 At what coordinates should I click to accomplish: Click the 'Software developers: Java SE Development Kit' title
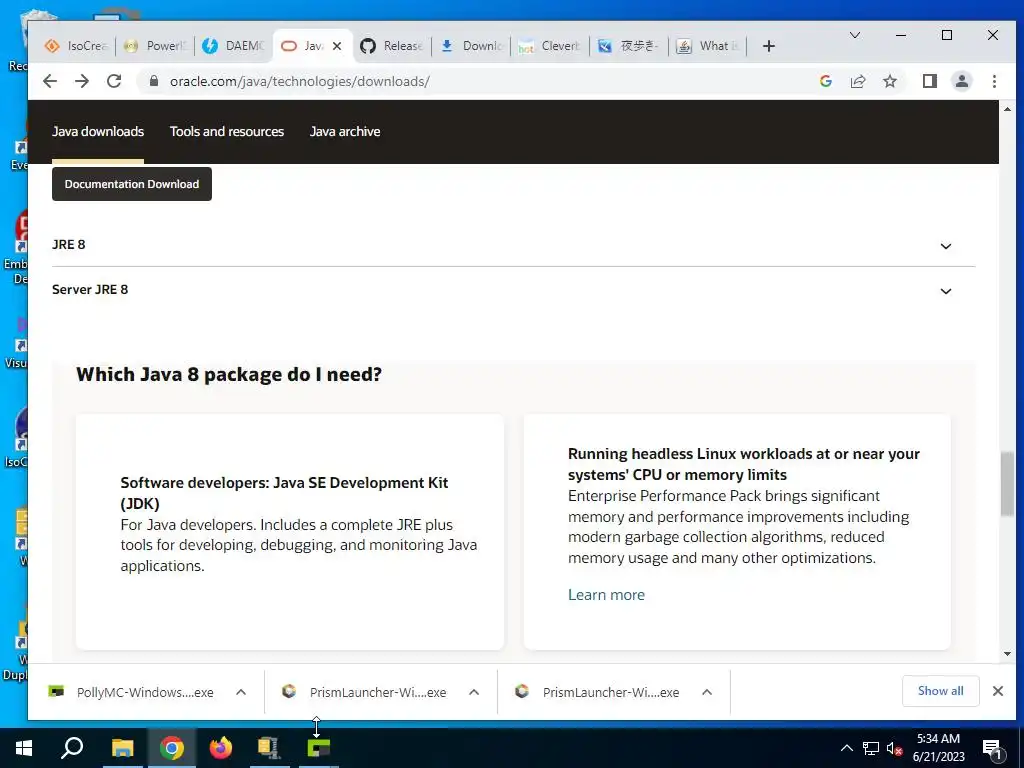coord(284,493)
